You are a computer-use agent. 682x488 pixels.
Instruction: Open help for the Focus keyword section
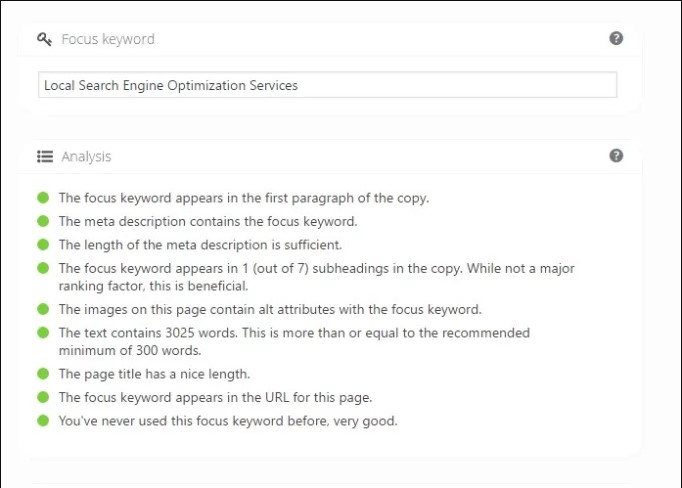click(616, 39)
